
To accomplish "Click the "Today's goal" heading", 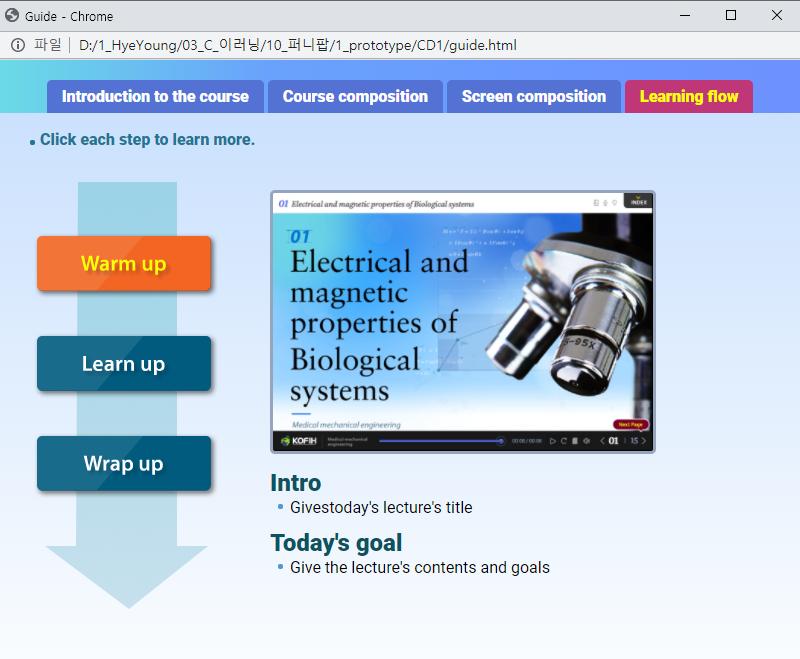I will click(x=336, y=543).
